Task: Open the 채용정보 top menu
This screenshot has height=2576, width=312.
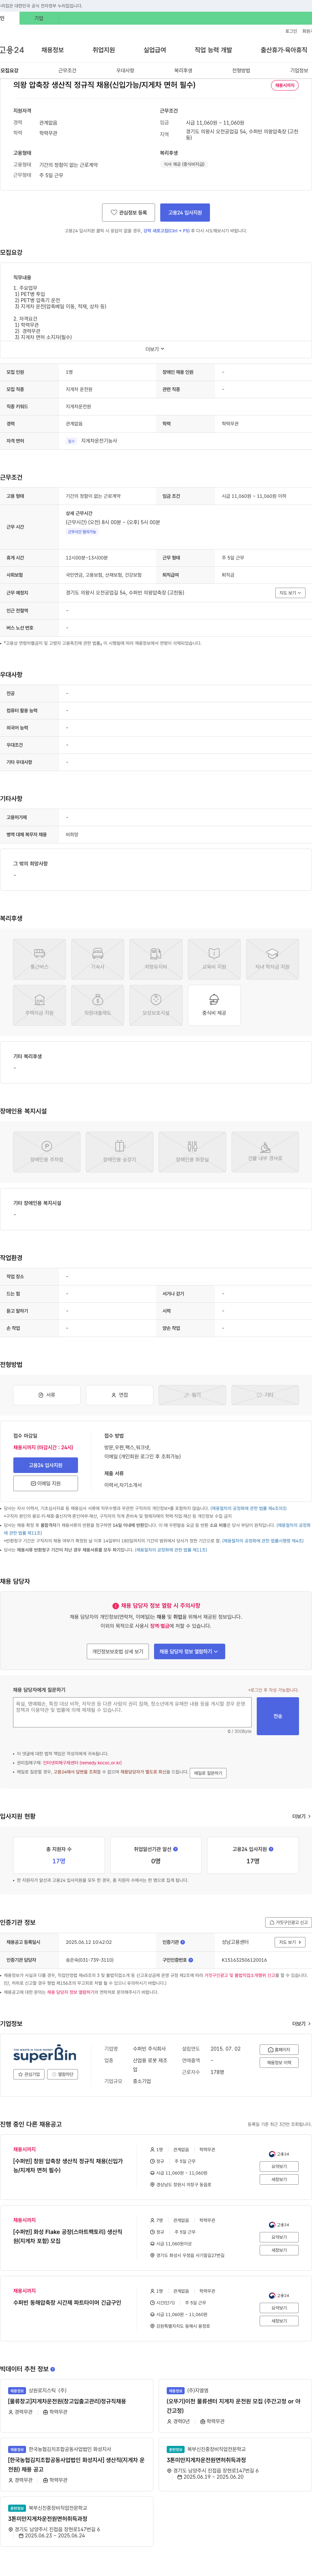Action: tap(52, 50)
